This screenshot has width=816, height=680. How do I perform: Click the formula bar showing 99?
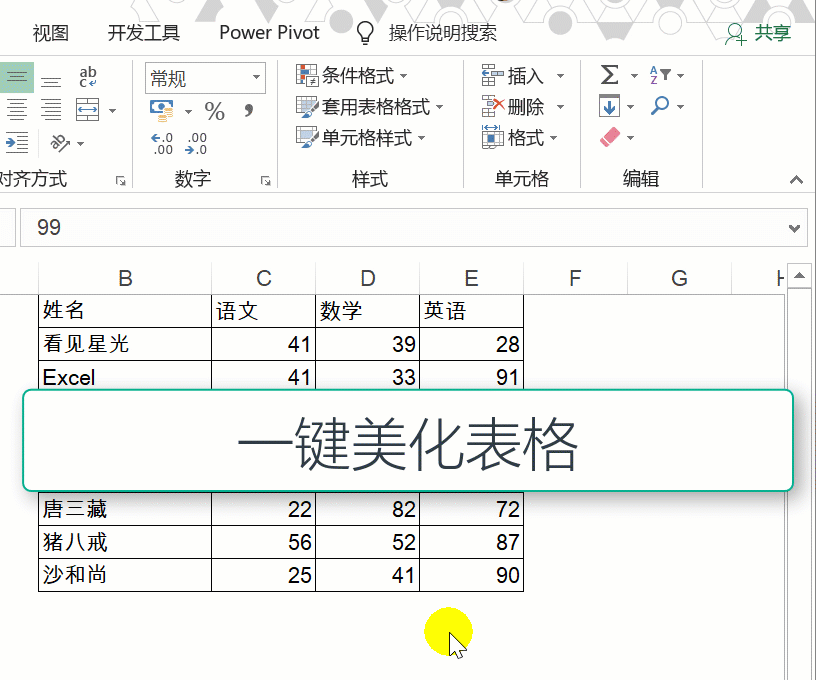pyautogui.click(x=400, y=227)
